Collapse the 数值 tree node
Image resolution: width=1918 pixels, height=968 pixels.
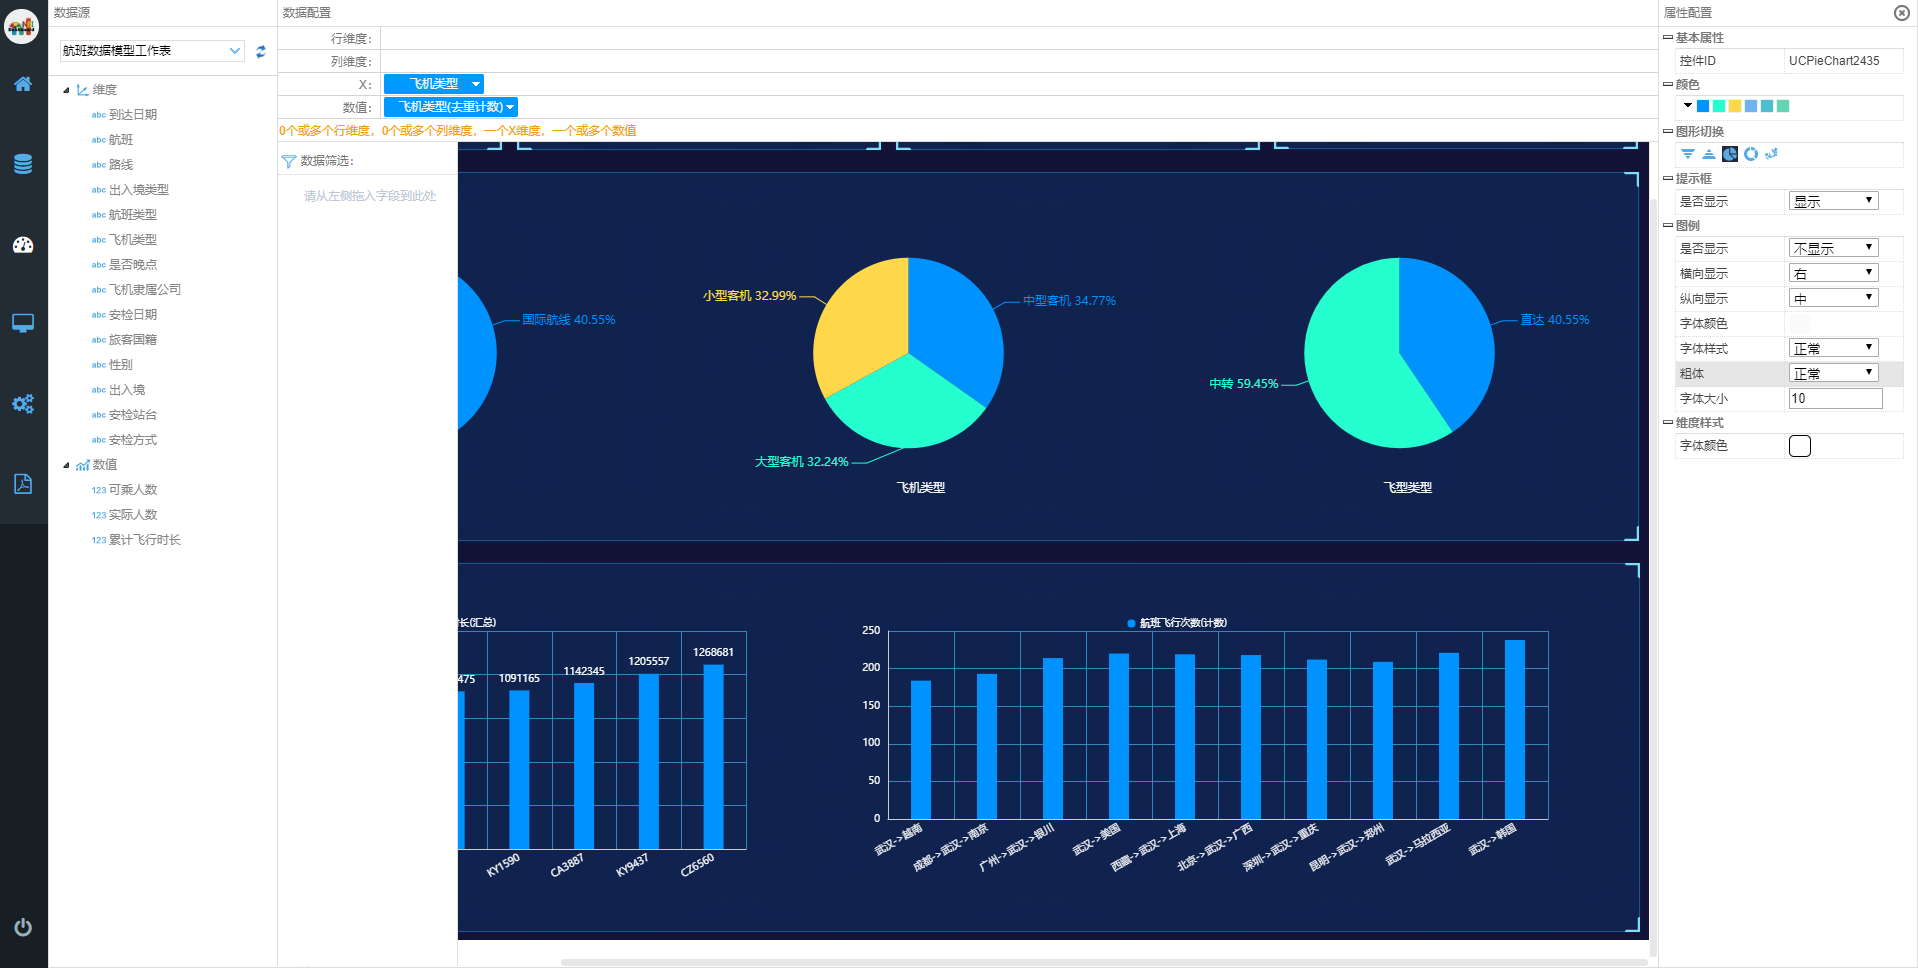(x=67, y=465)
